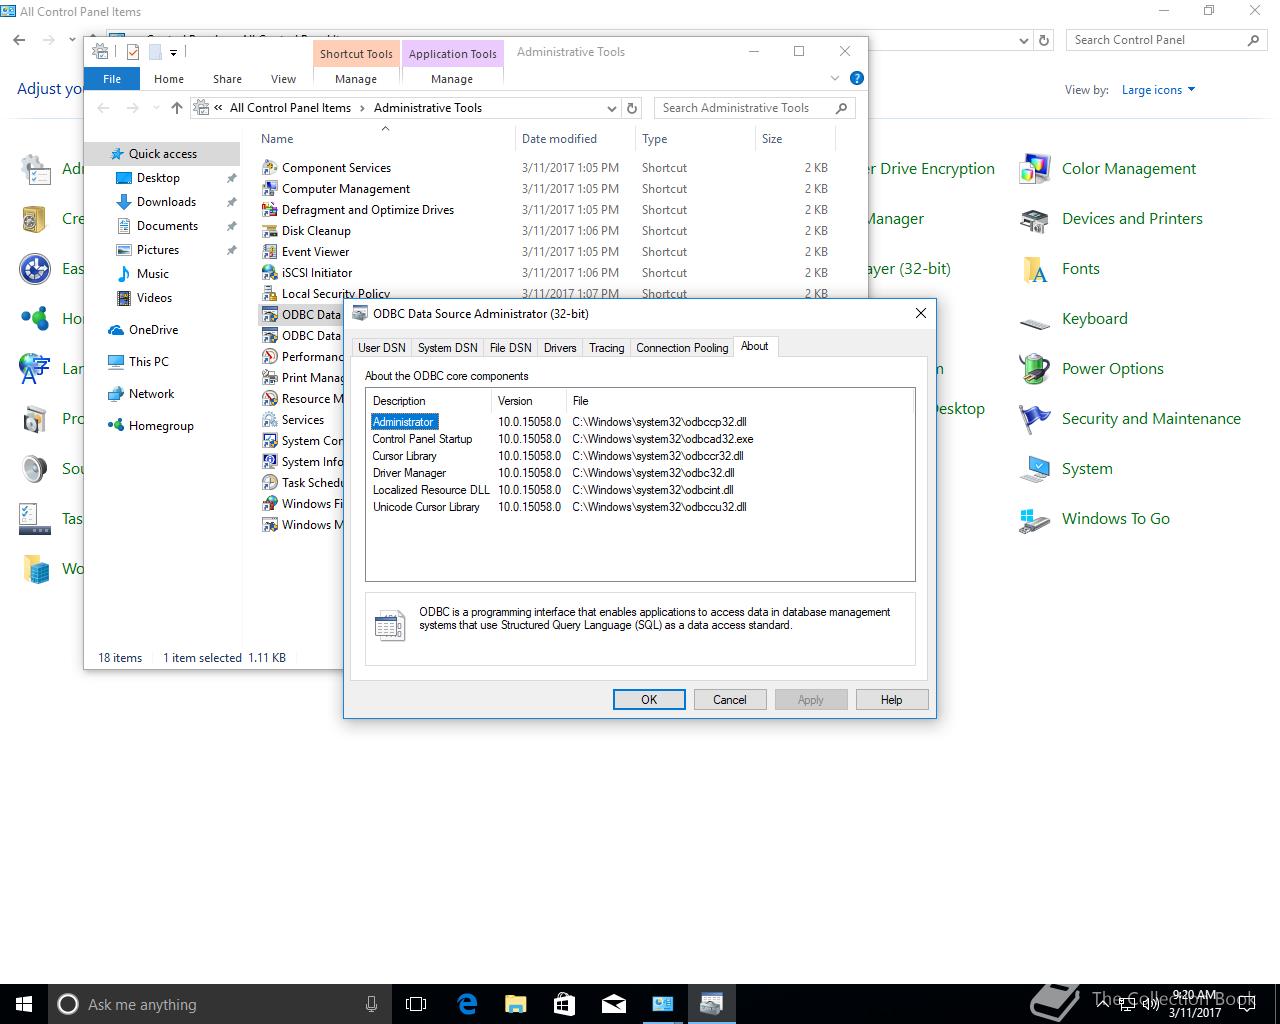Open Share ribbon tab

coord(227,79)
